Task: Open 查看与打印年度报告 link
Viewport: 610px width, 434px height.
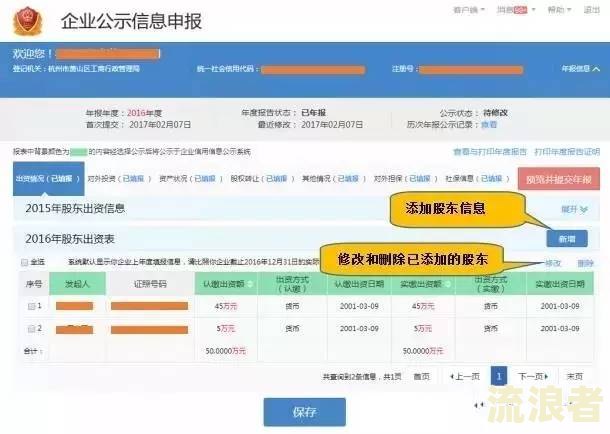Action: 490,152
